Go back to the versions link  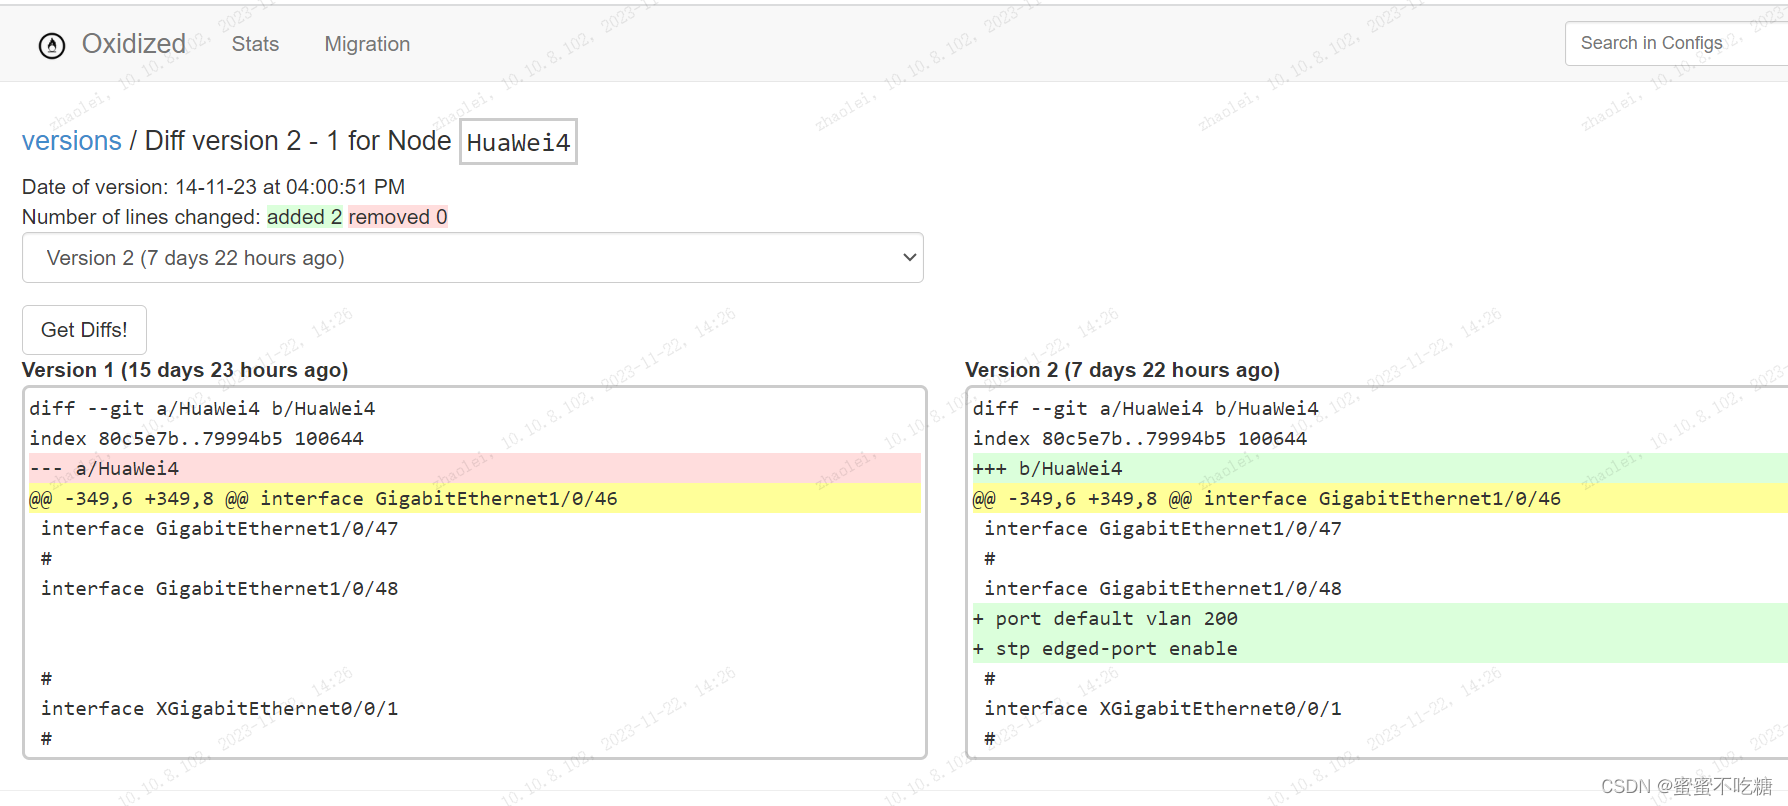(x=72, y=141)
